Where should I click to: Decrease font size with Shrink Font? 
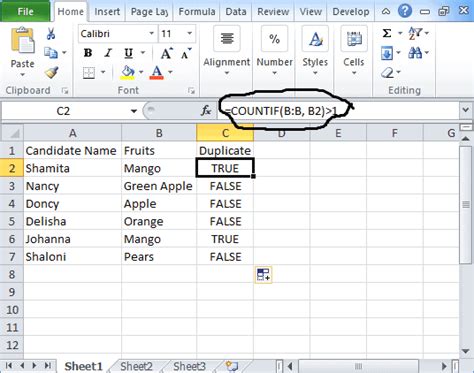[186, 53]
